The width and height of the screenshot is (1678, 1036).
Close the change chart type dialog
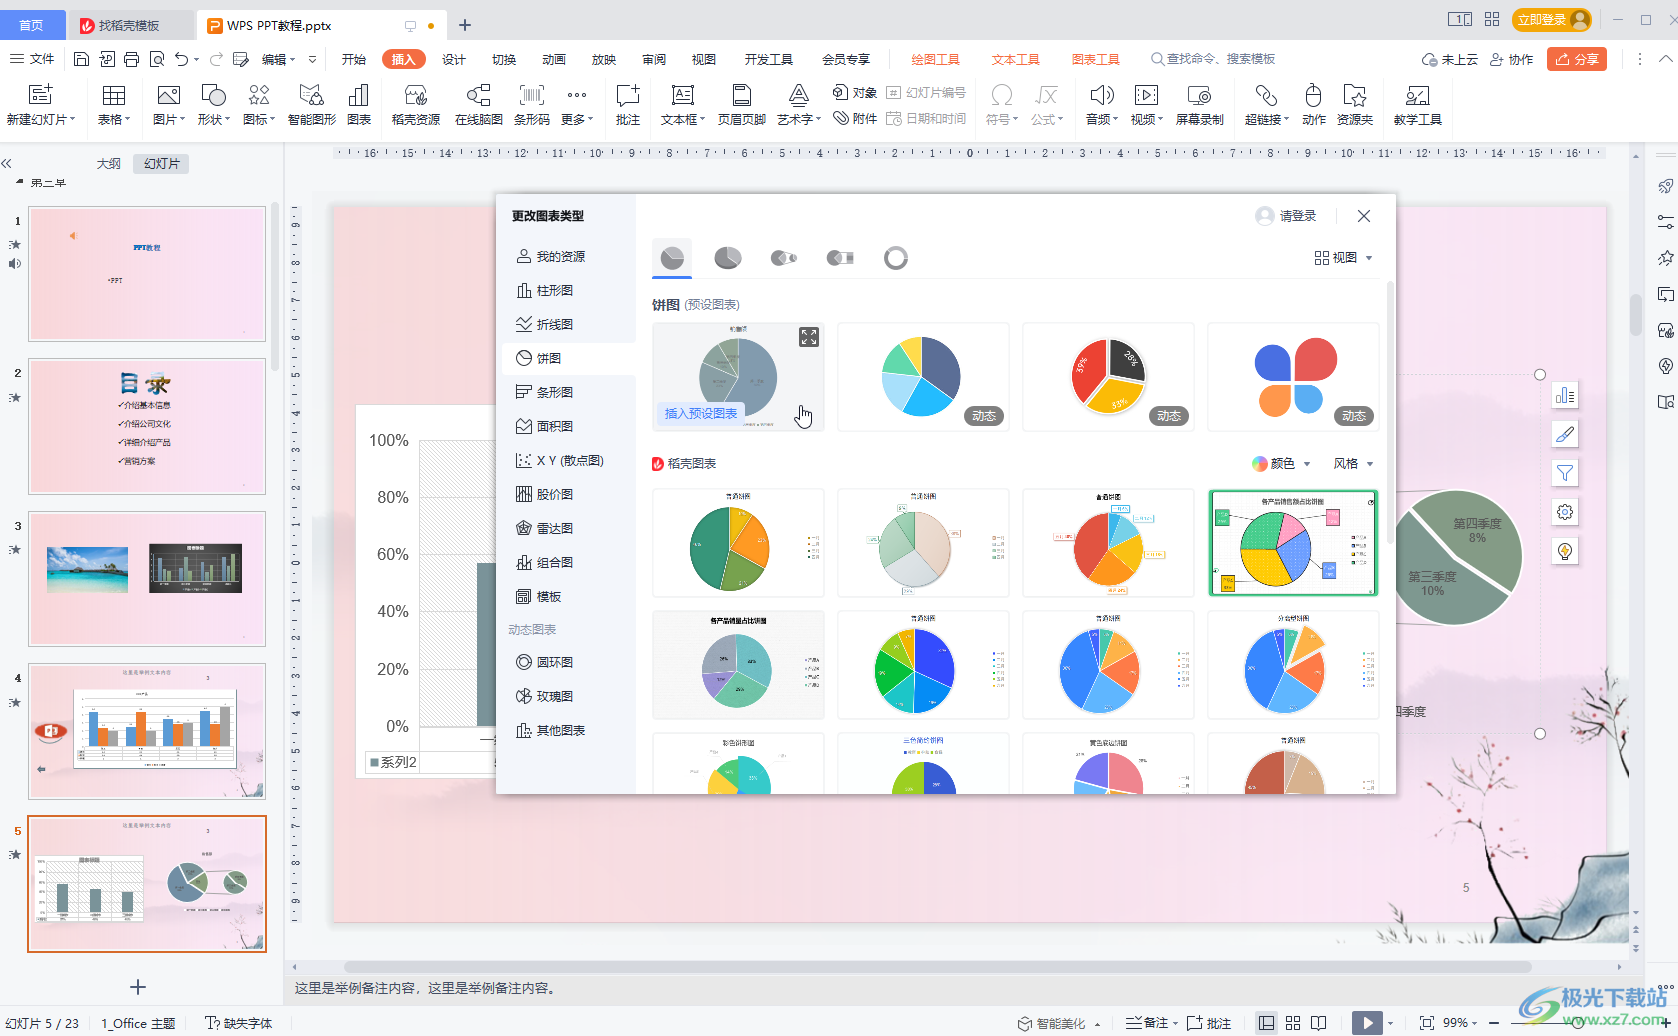1364,216
